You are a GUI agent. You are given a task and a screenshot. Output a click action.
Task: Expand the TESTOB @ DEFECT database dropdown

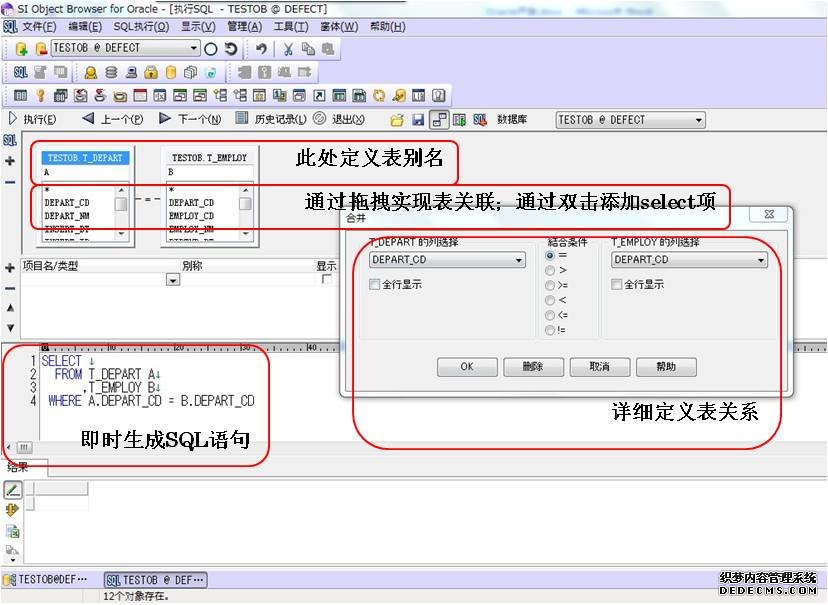point(697,120)
